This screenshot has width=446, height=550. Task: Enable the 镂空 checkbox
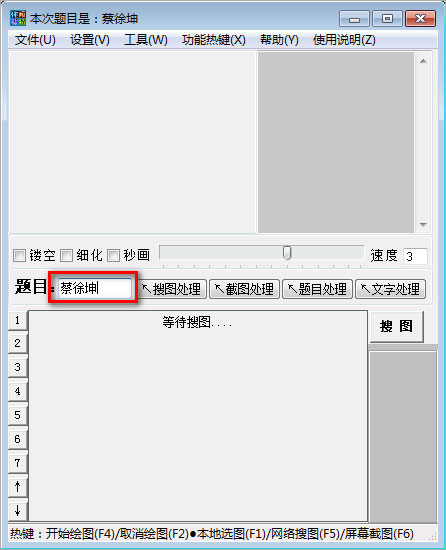coord(19,255)
